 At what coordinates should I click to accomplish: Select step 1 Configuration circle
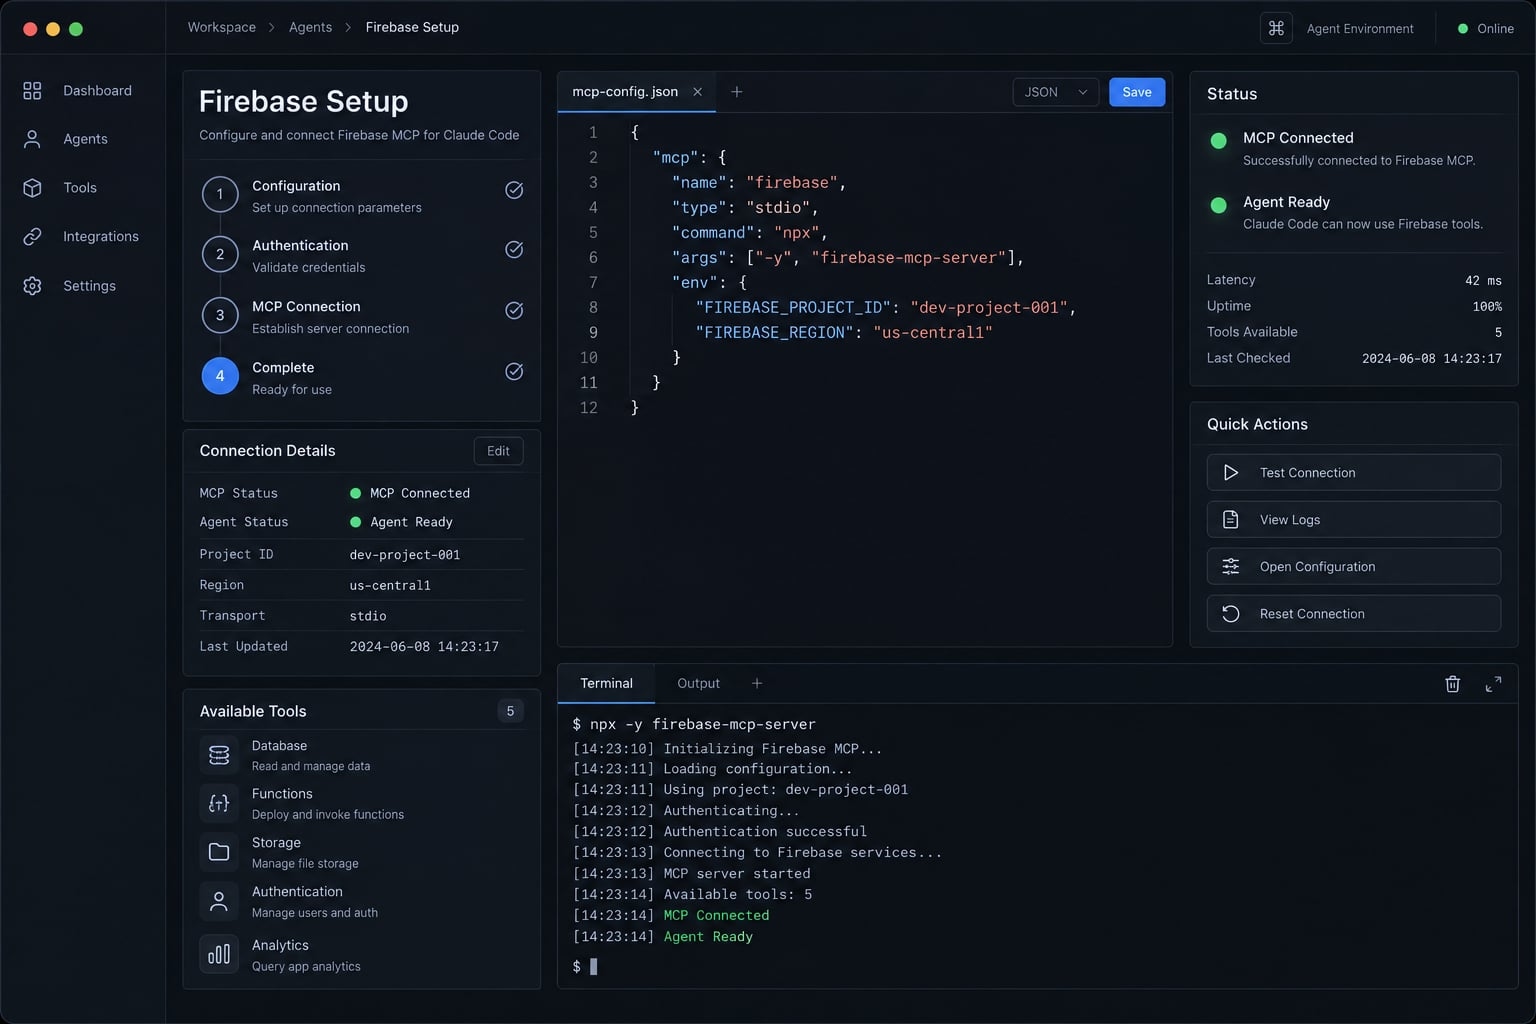pos(220,194)
